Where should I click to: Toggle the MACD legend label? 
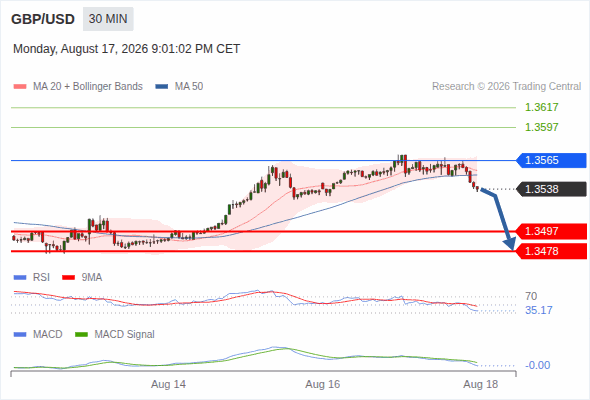click(x=48, y=334)
